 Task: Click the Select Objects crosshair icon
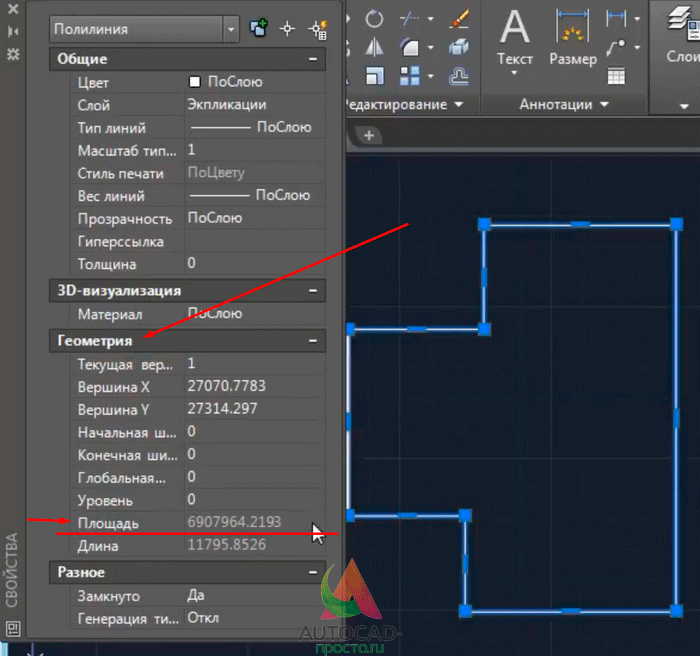(x=287, y=29)
